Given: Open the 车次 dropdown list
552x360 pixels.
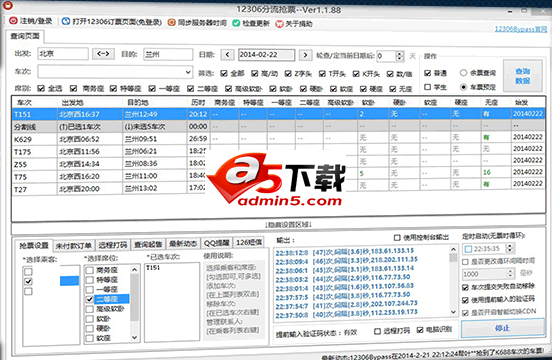Looking at the screenshot, I should 188,72.
